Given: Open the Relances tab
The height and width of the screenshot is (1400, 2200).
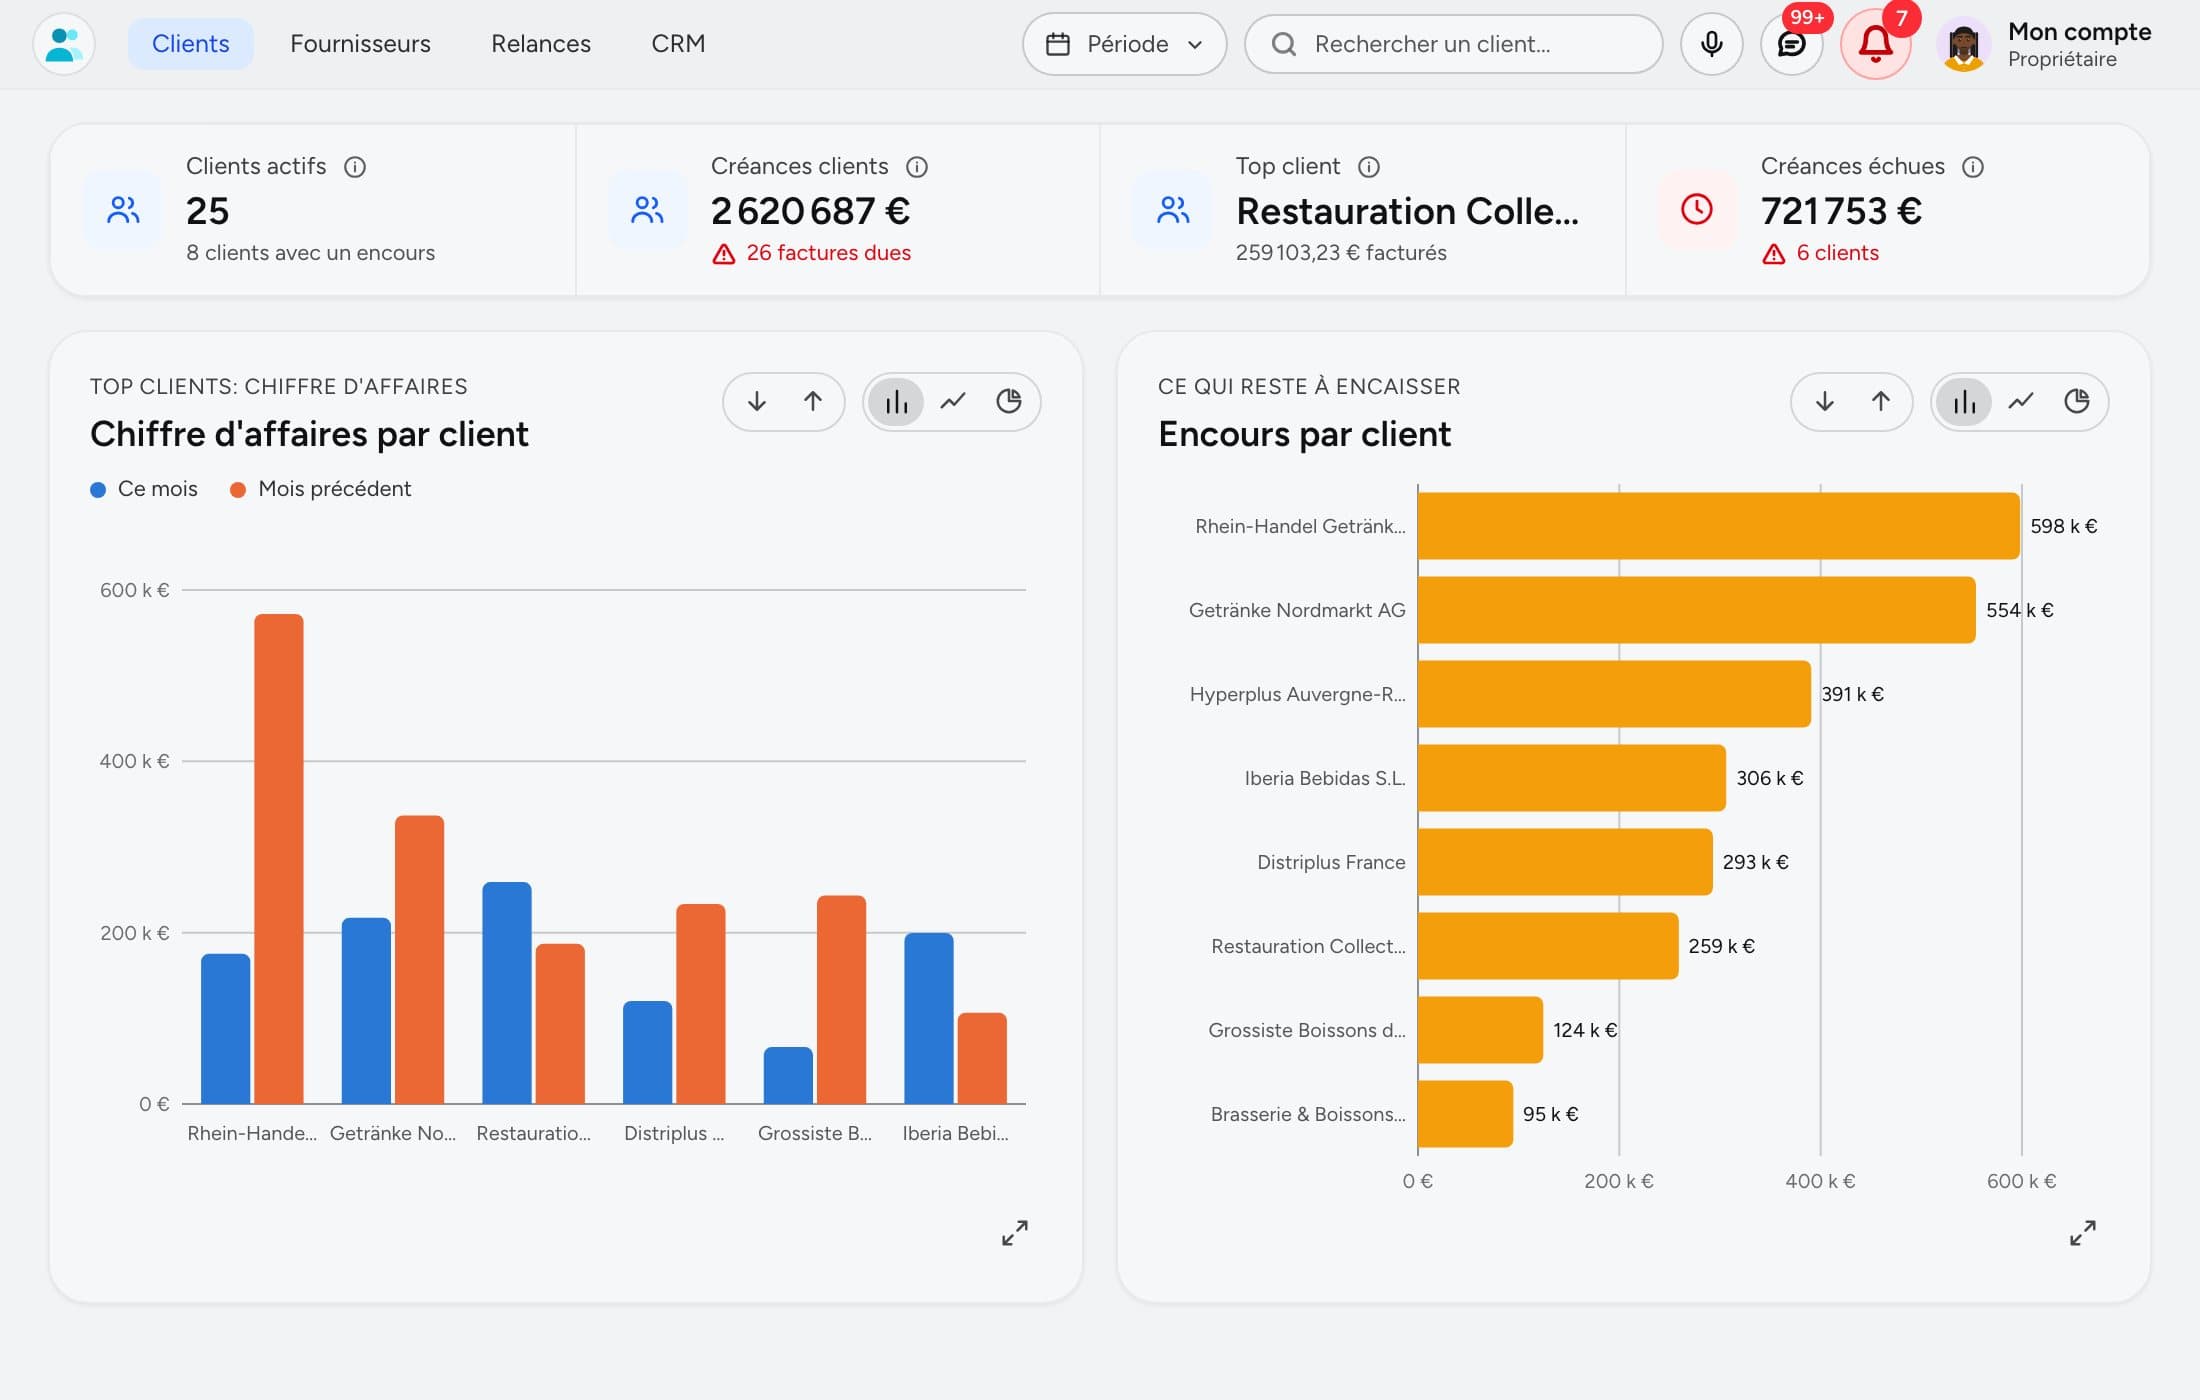Looking at the screenshot, I should [x=541, y=44].
